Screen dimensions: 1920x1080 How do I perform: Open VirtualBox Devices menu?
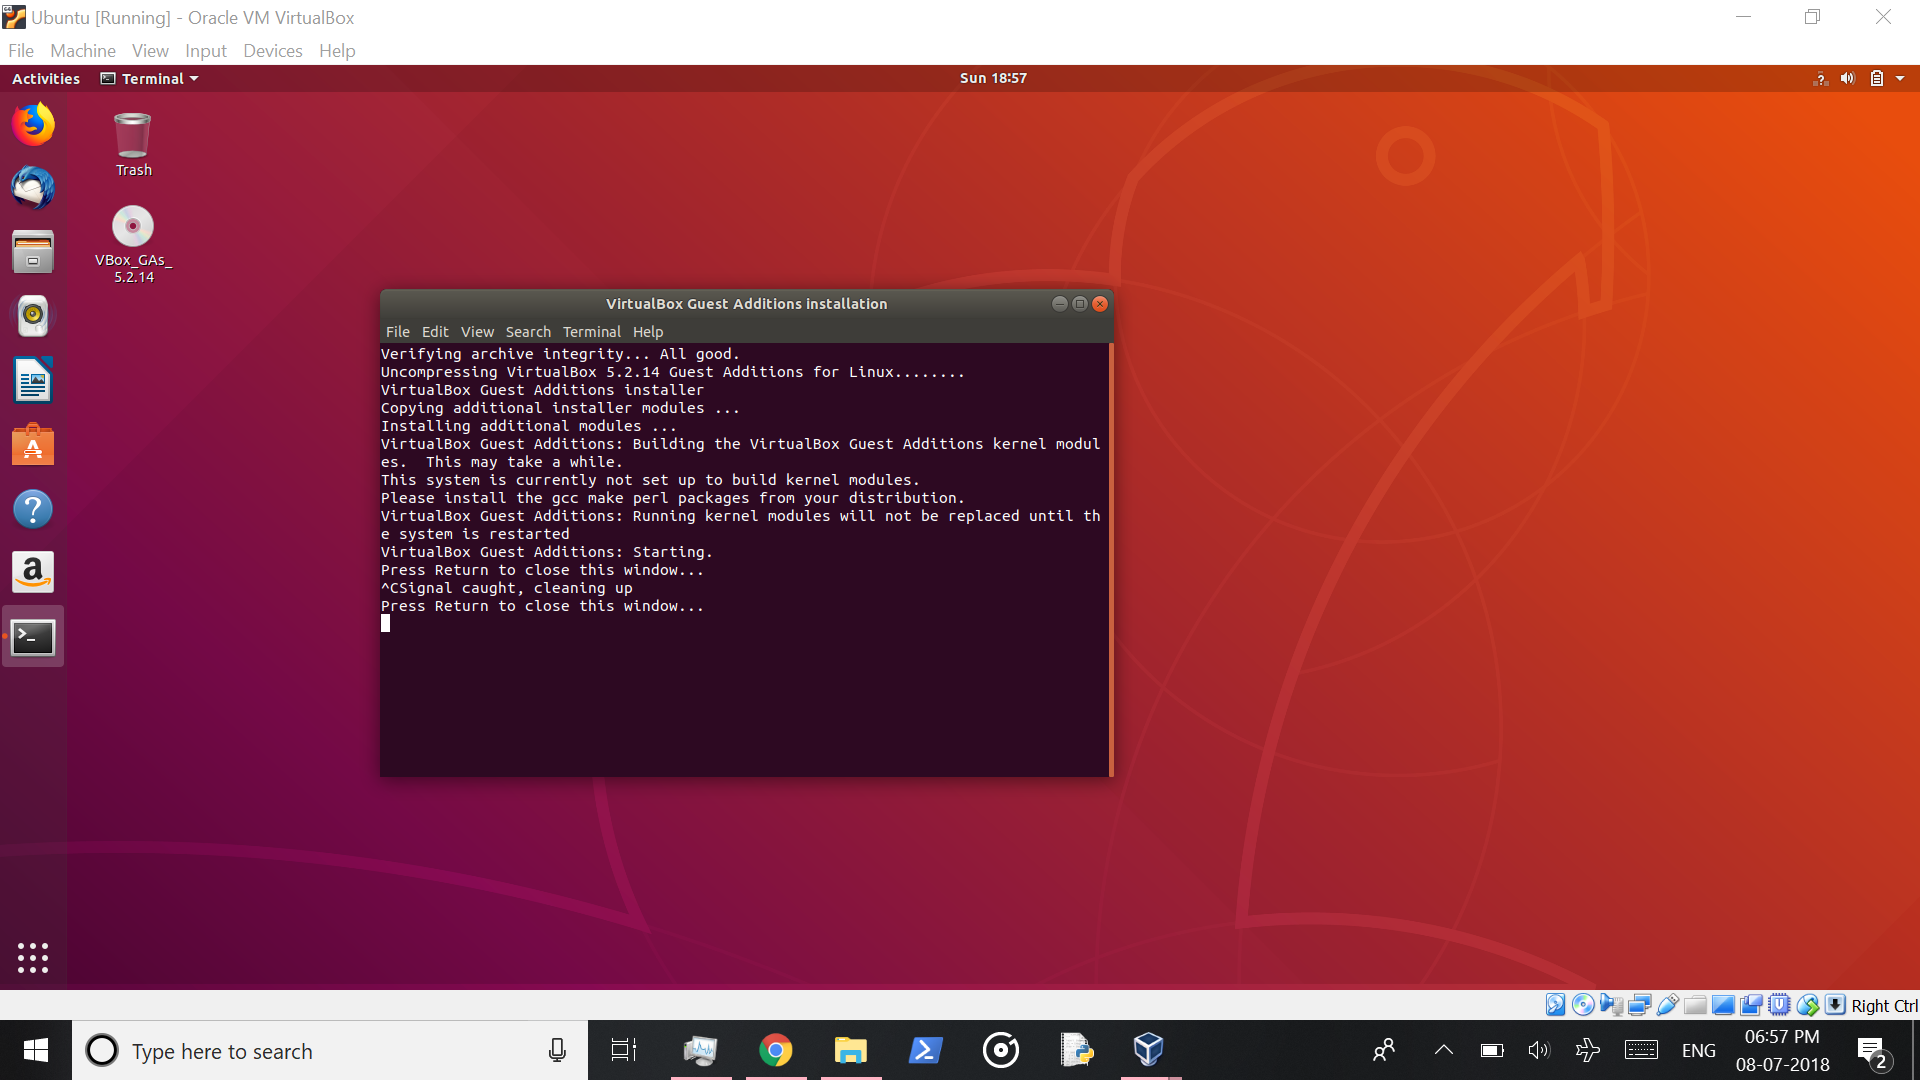click(273, 50)
